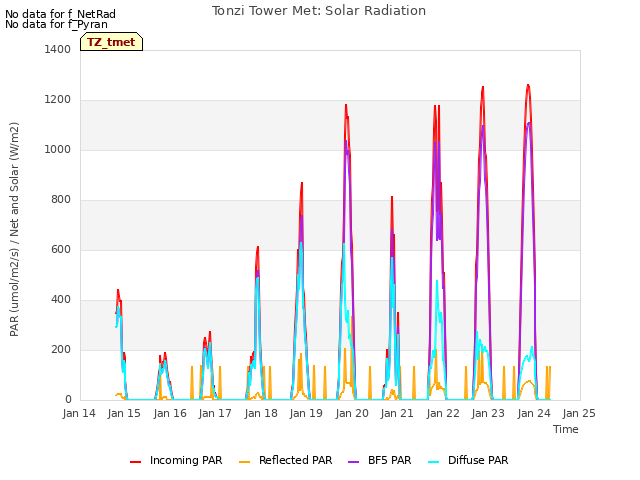Click the 'No data for f_NetRad' message
The image size is (640, 480).
coord(60,14)
